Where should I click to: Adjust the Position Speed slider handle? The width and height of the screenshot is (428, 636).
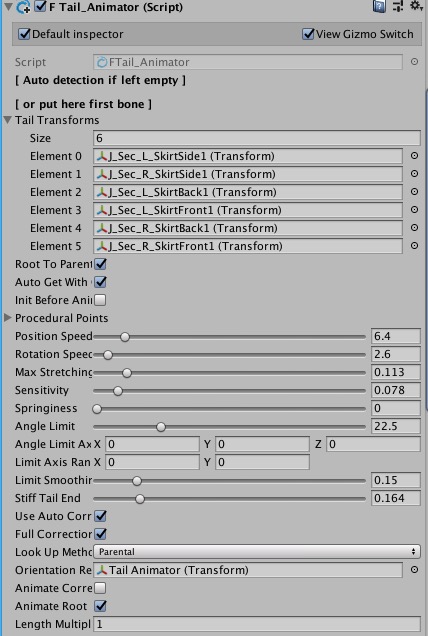point(125,337)
